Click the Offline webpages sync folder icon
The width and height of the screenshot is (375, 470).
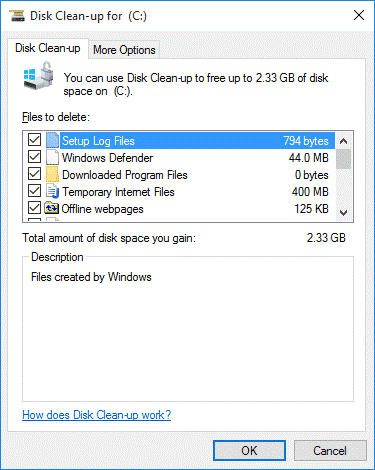point(52,208)
